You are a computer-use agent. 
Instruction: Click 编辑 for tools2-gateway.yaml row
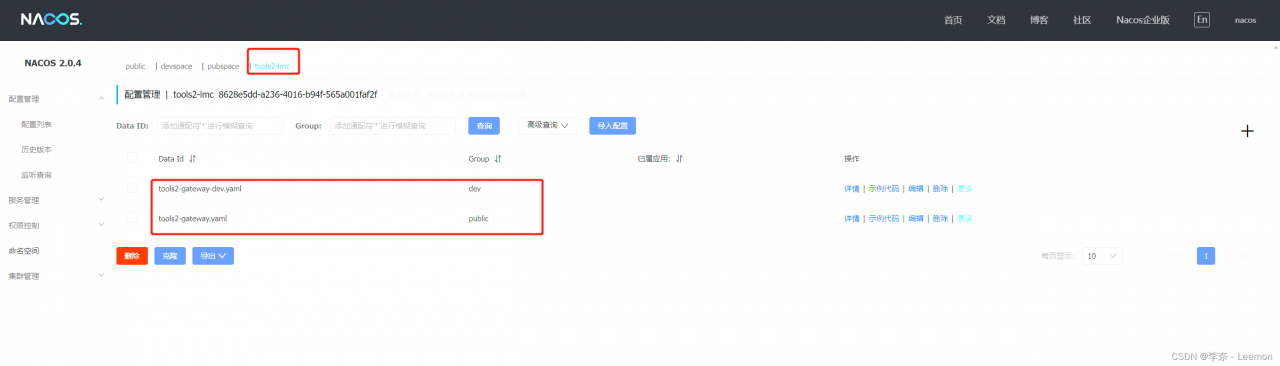[916, 218]
